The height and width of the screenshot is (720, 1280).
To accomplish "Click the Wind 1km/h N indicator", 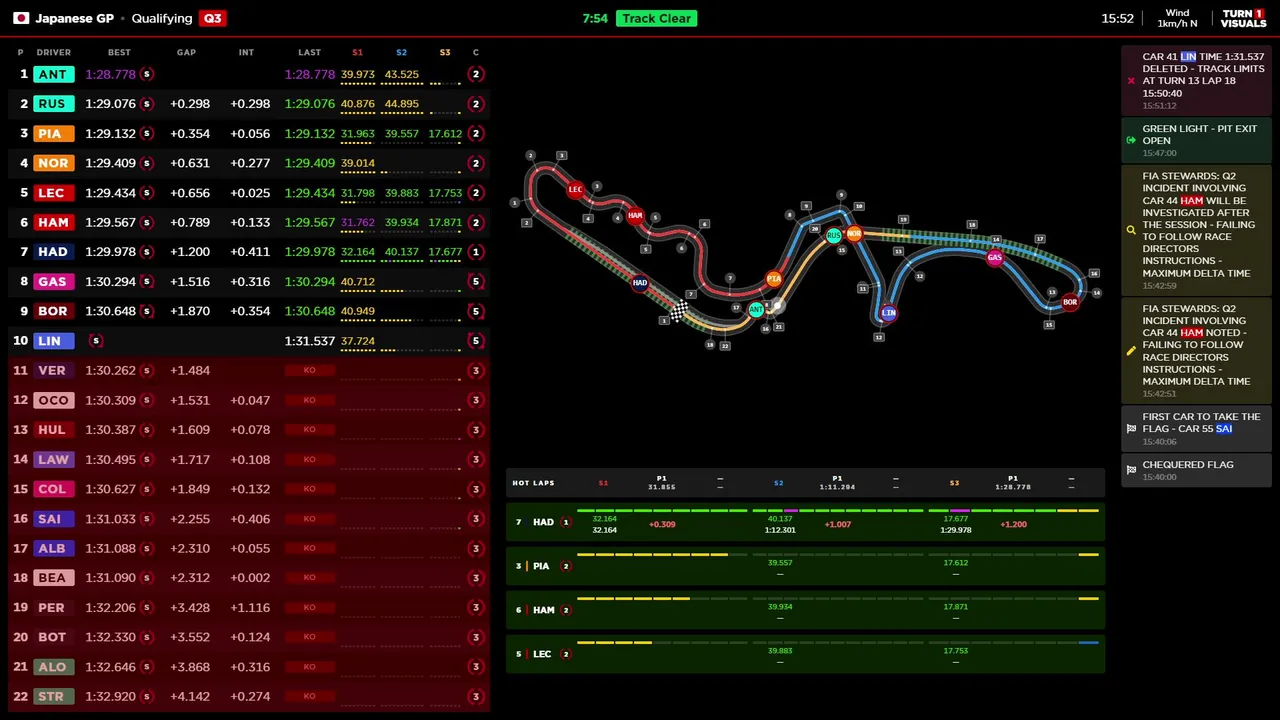I will coord(1177,18).
